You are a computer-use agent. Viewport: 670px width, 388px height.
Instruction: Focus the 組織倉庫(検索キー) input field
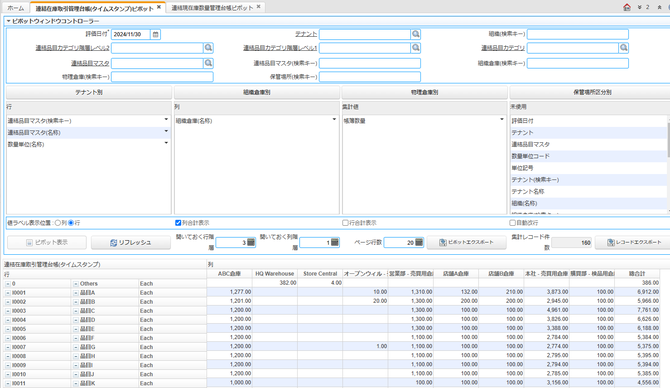coord(578,63)
